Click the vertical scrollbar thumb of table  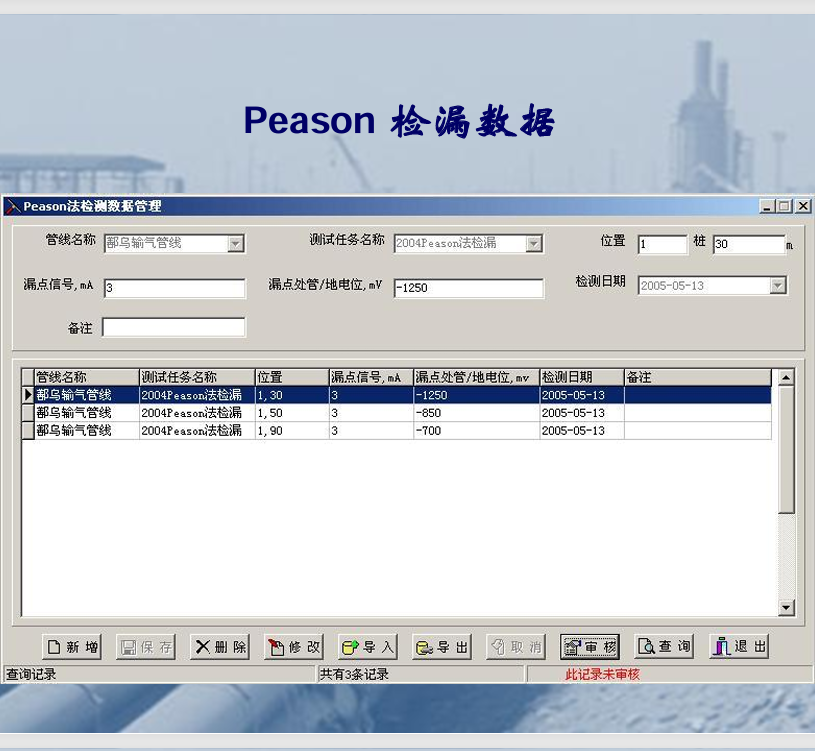click(x=786, y=449)
